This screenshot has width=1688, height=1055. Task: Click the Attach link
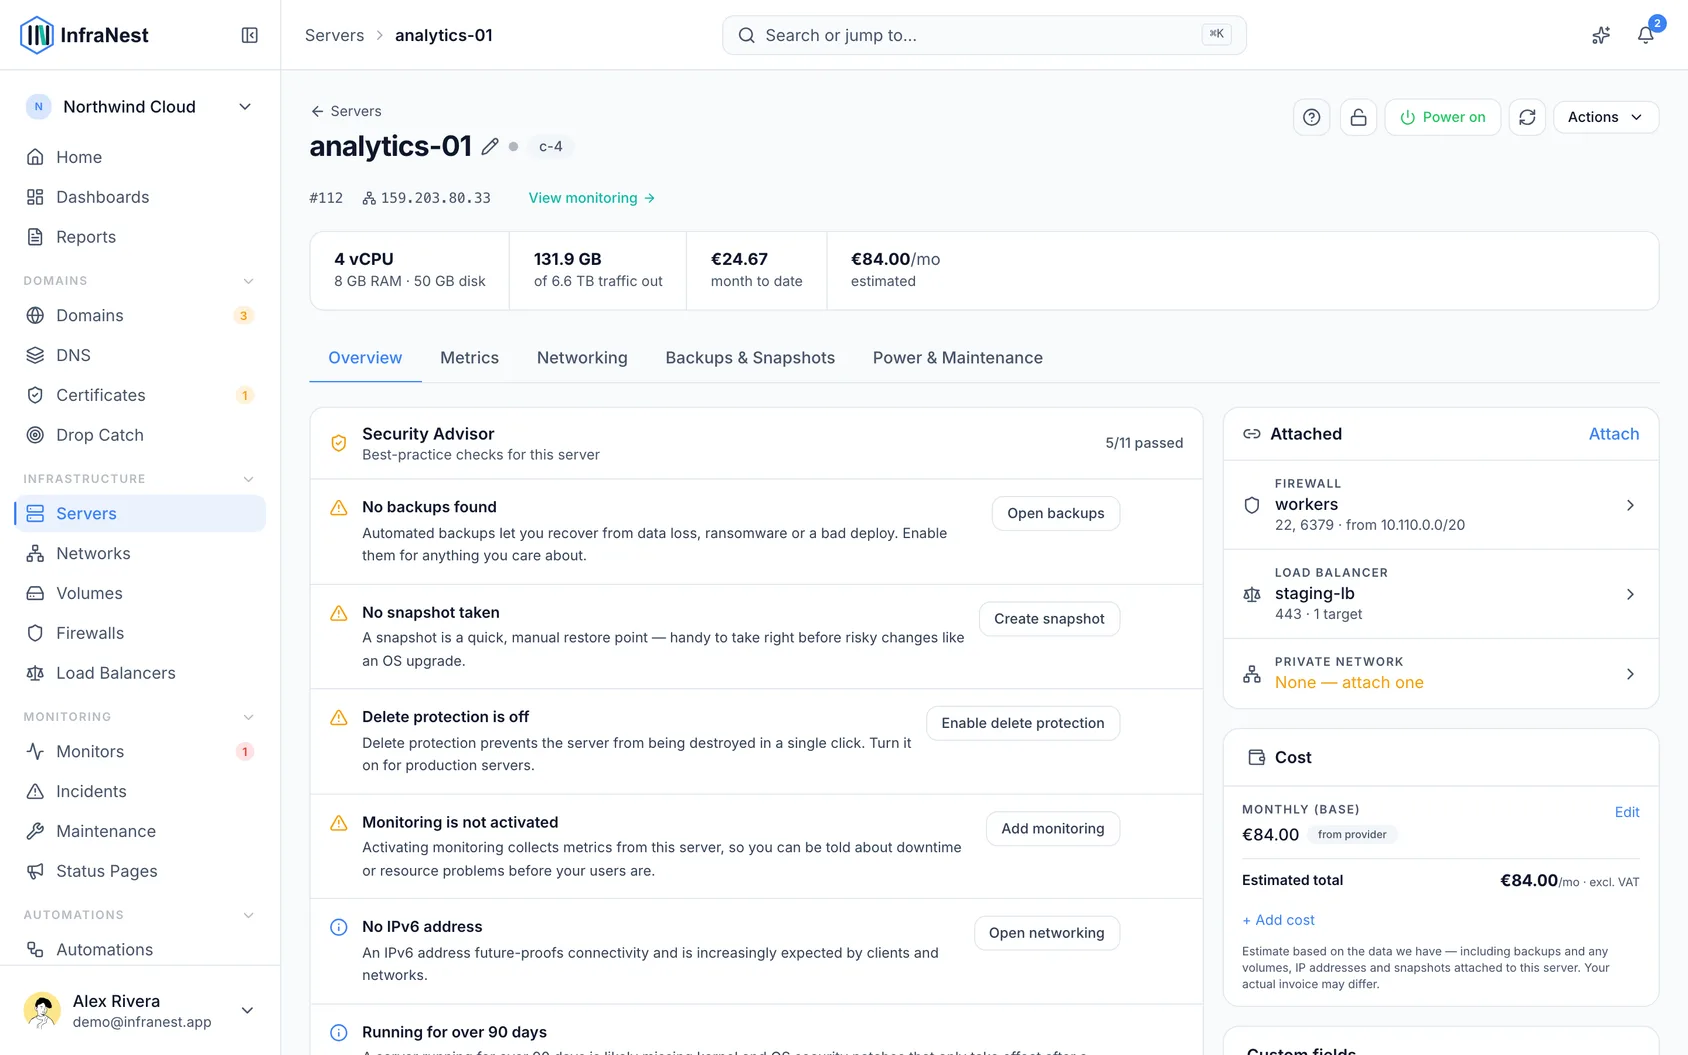(1614, 434)
